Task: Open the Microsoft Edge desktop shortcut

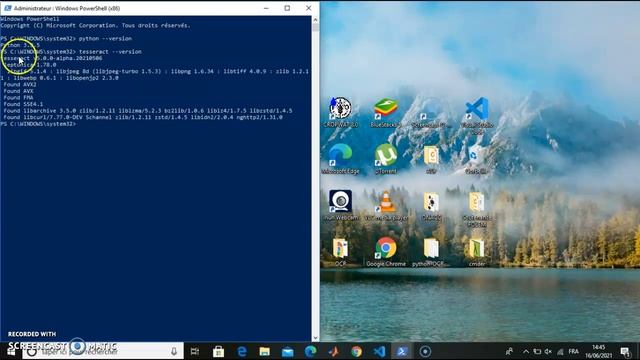Action: [340, 158]
